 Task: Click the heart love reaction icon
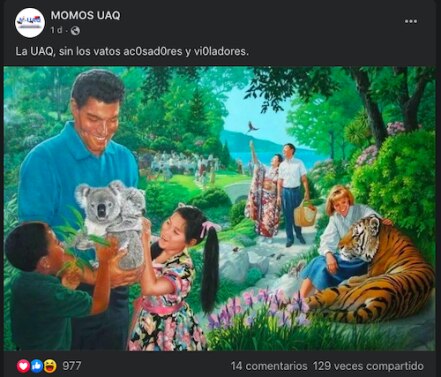pyautogui.click(x=23, y=366)
